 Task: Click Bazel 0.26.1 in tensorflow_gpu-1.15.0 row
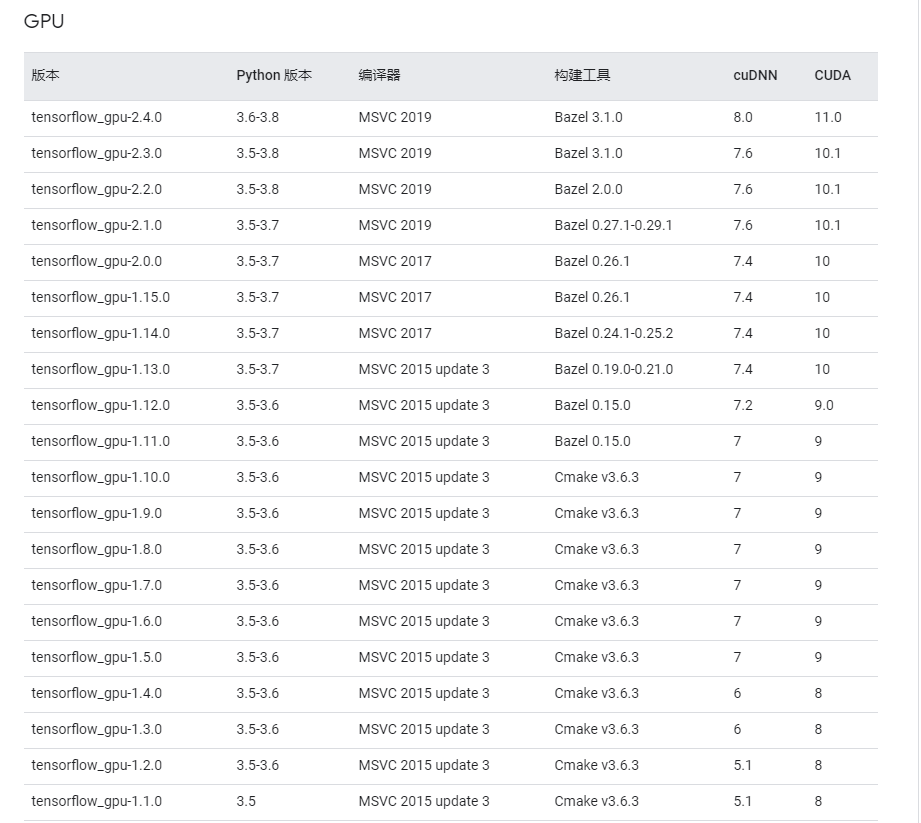click(592, 297)
